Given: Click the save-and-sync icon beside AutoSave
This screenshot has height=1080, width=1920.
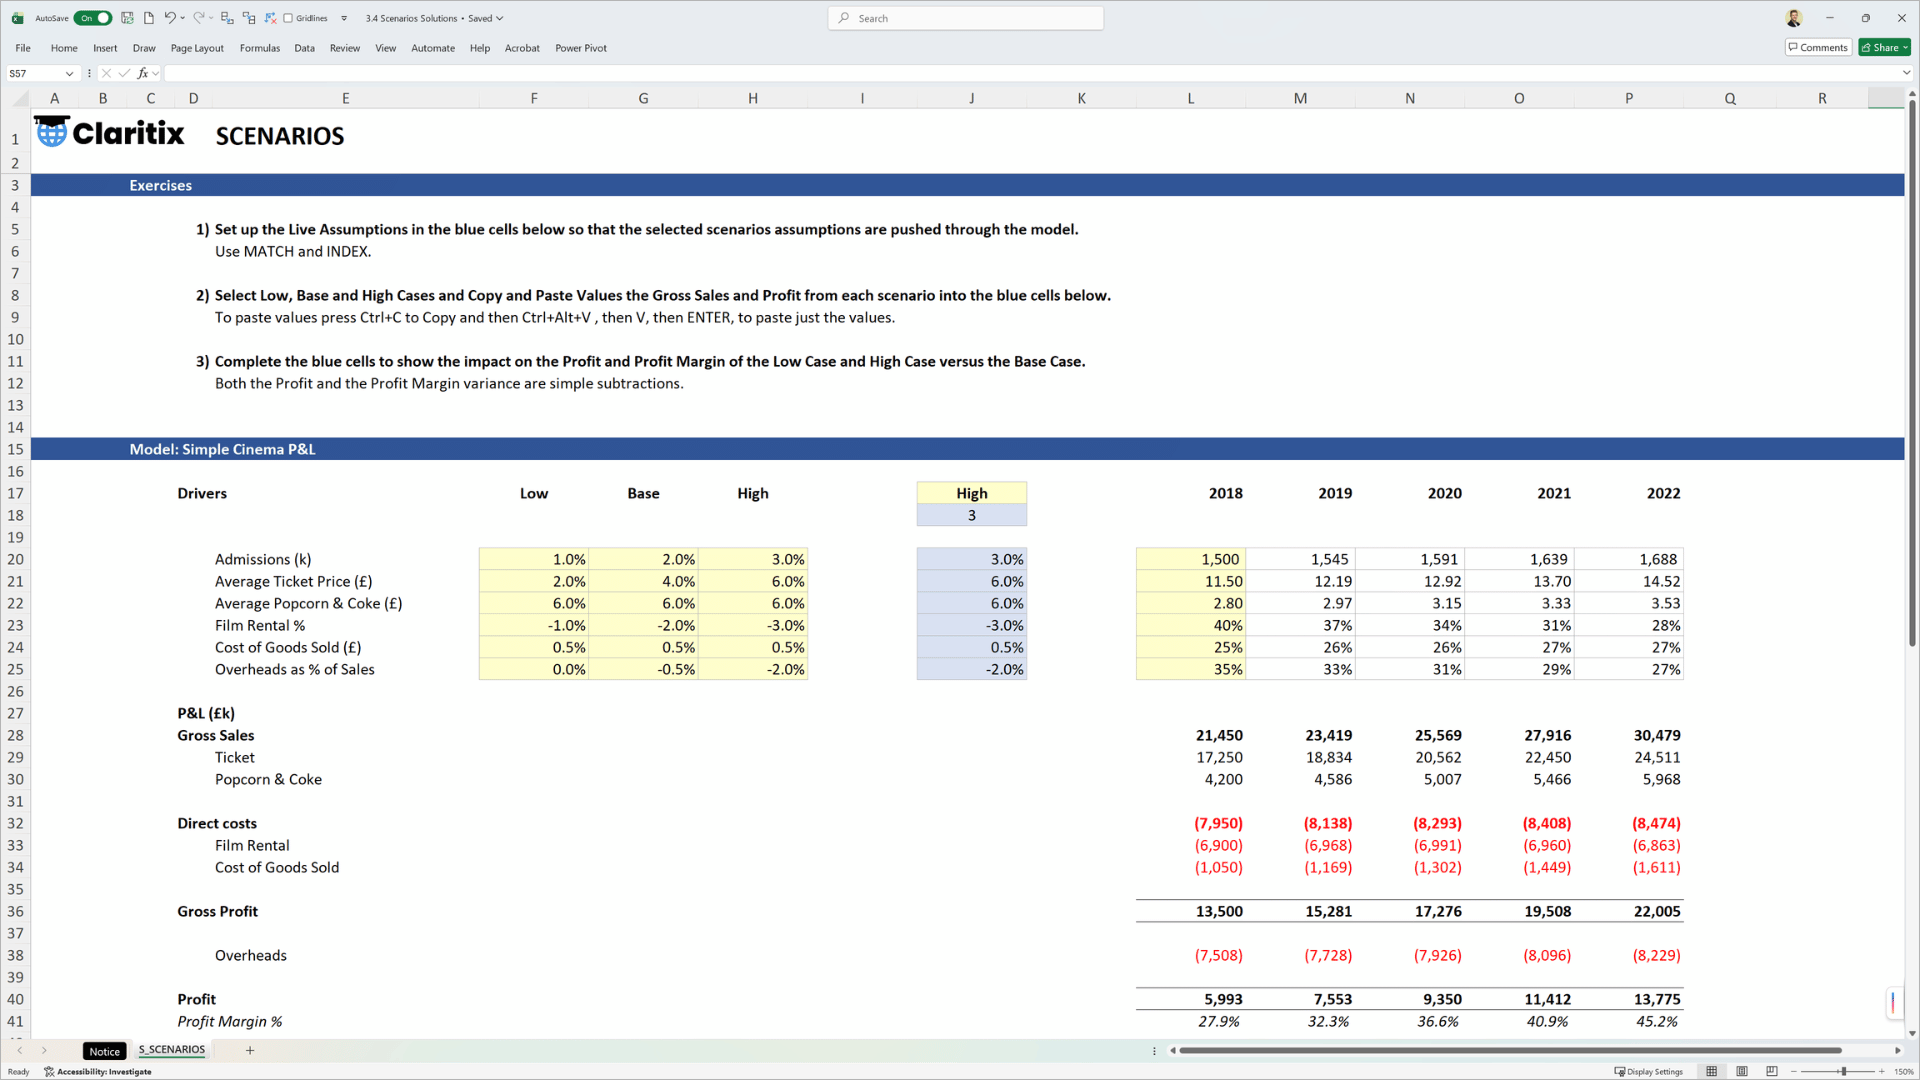Looking at the screenshot, I should click(127, 18).
